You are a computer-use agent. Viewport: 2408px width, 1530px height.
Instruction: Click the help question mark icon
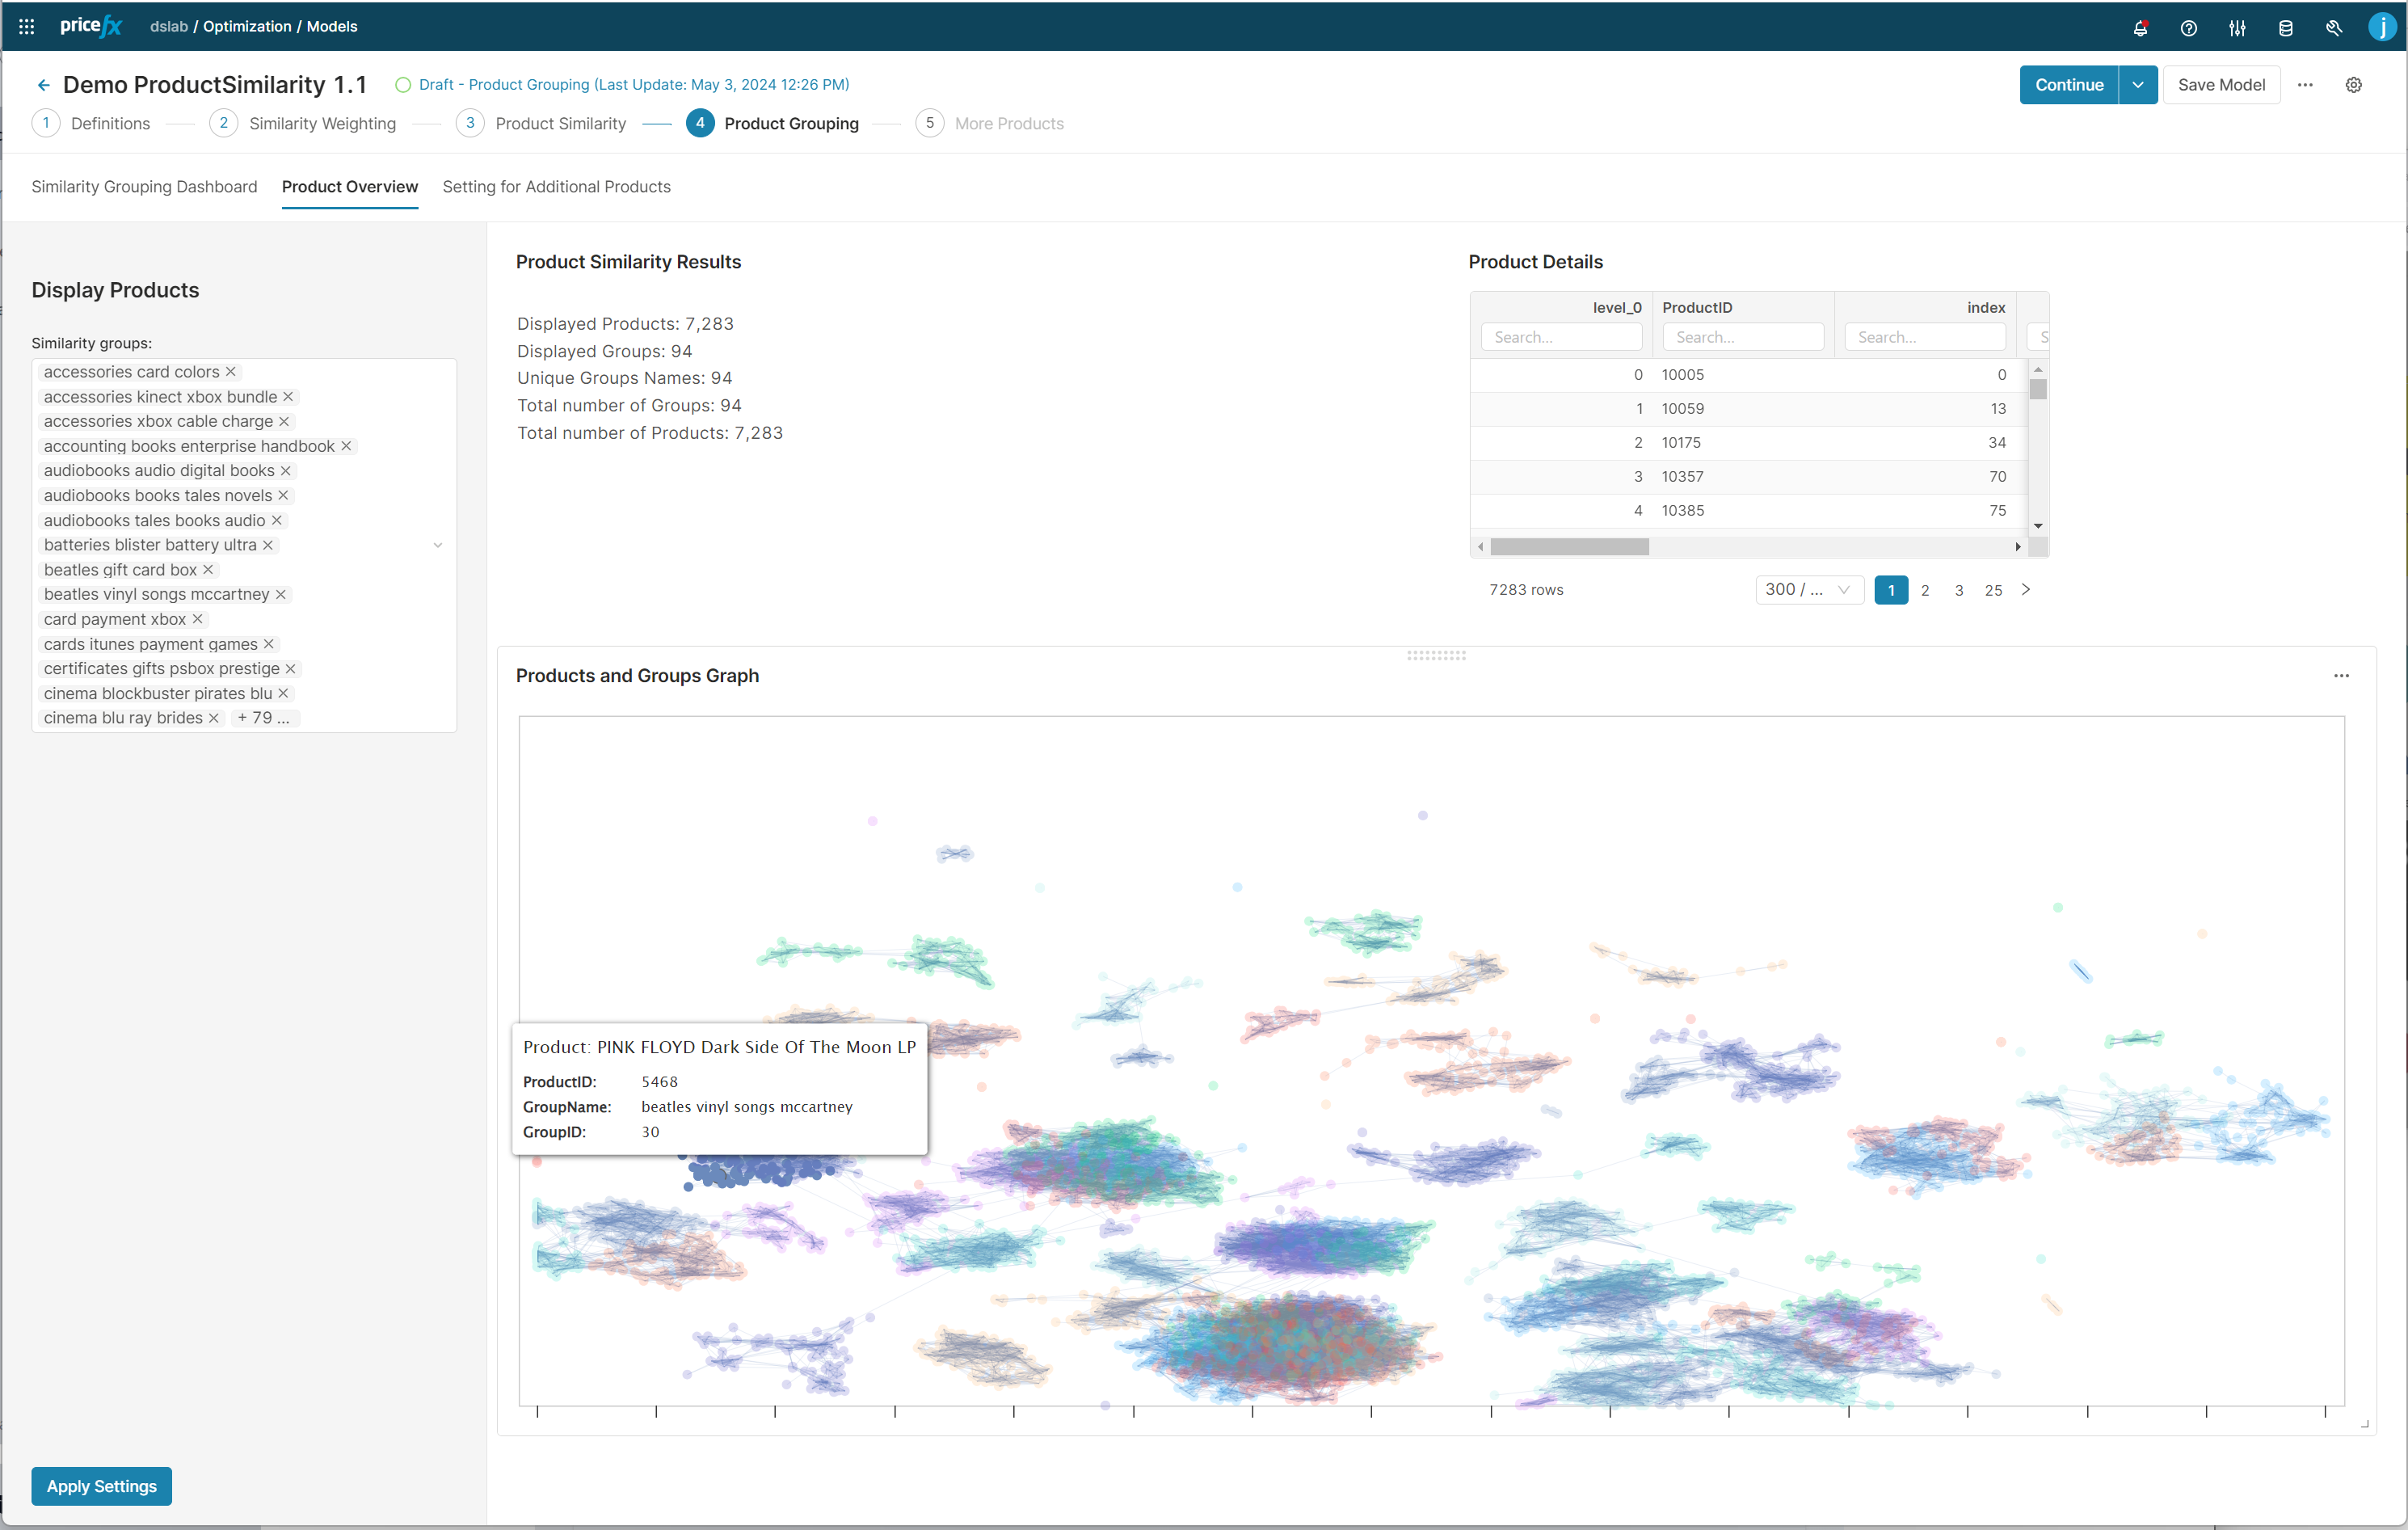pos(2188,28)
